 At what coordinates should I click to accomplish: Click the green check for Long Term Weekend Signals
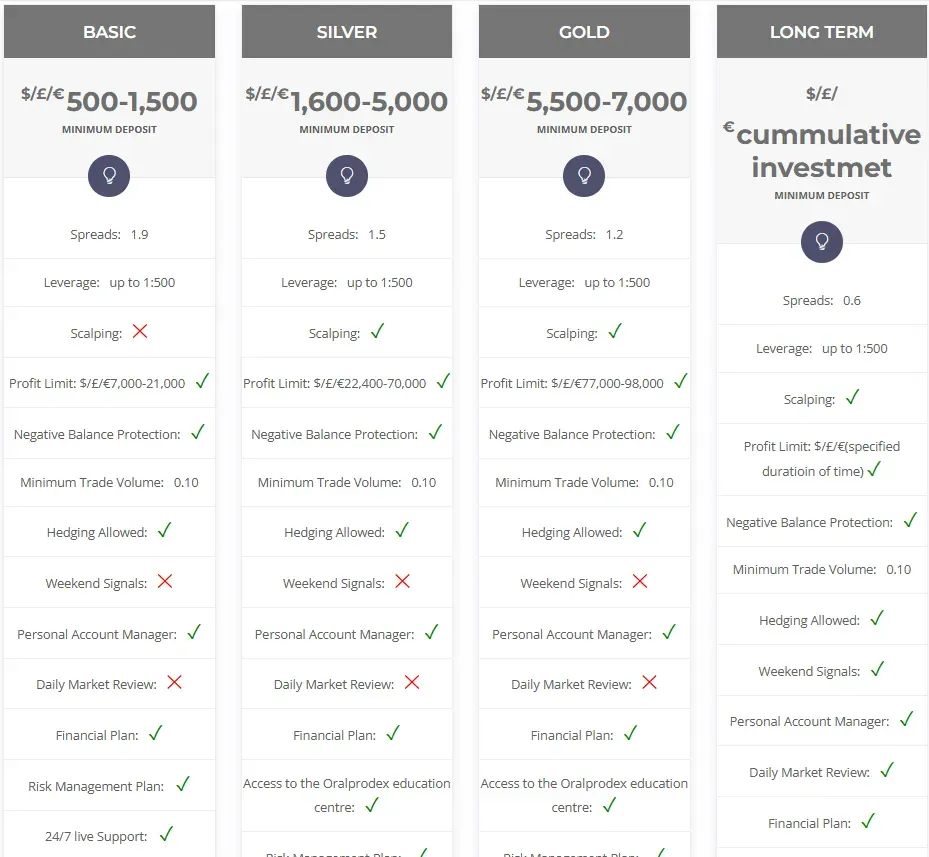coord(877,669)
